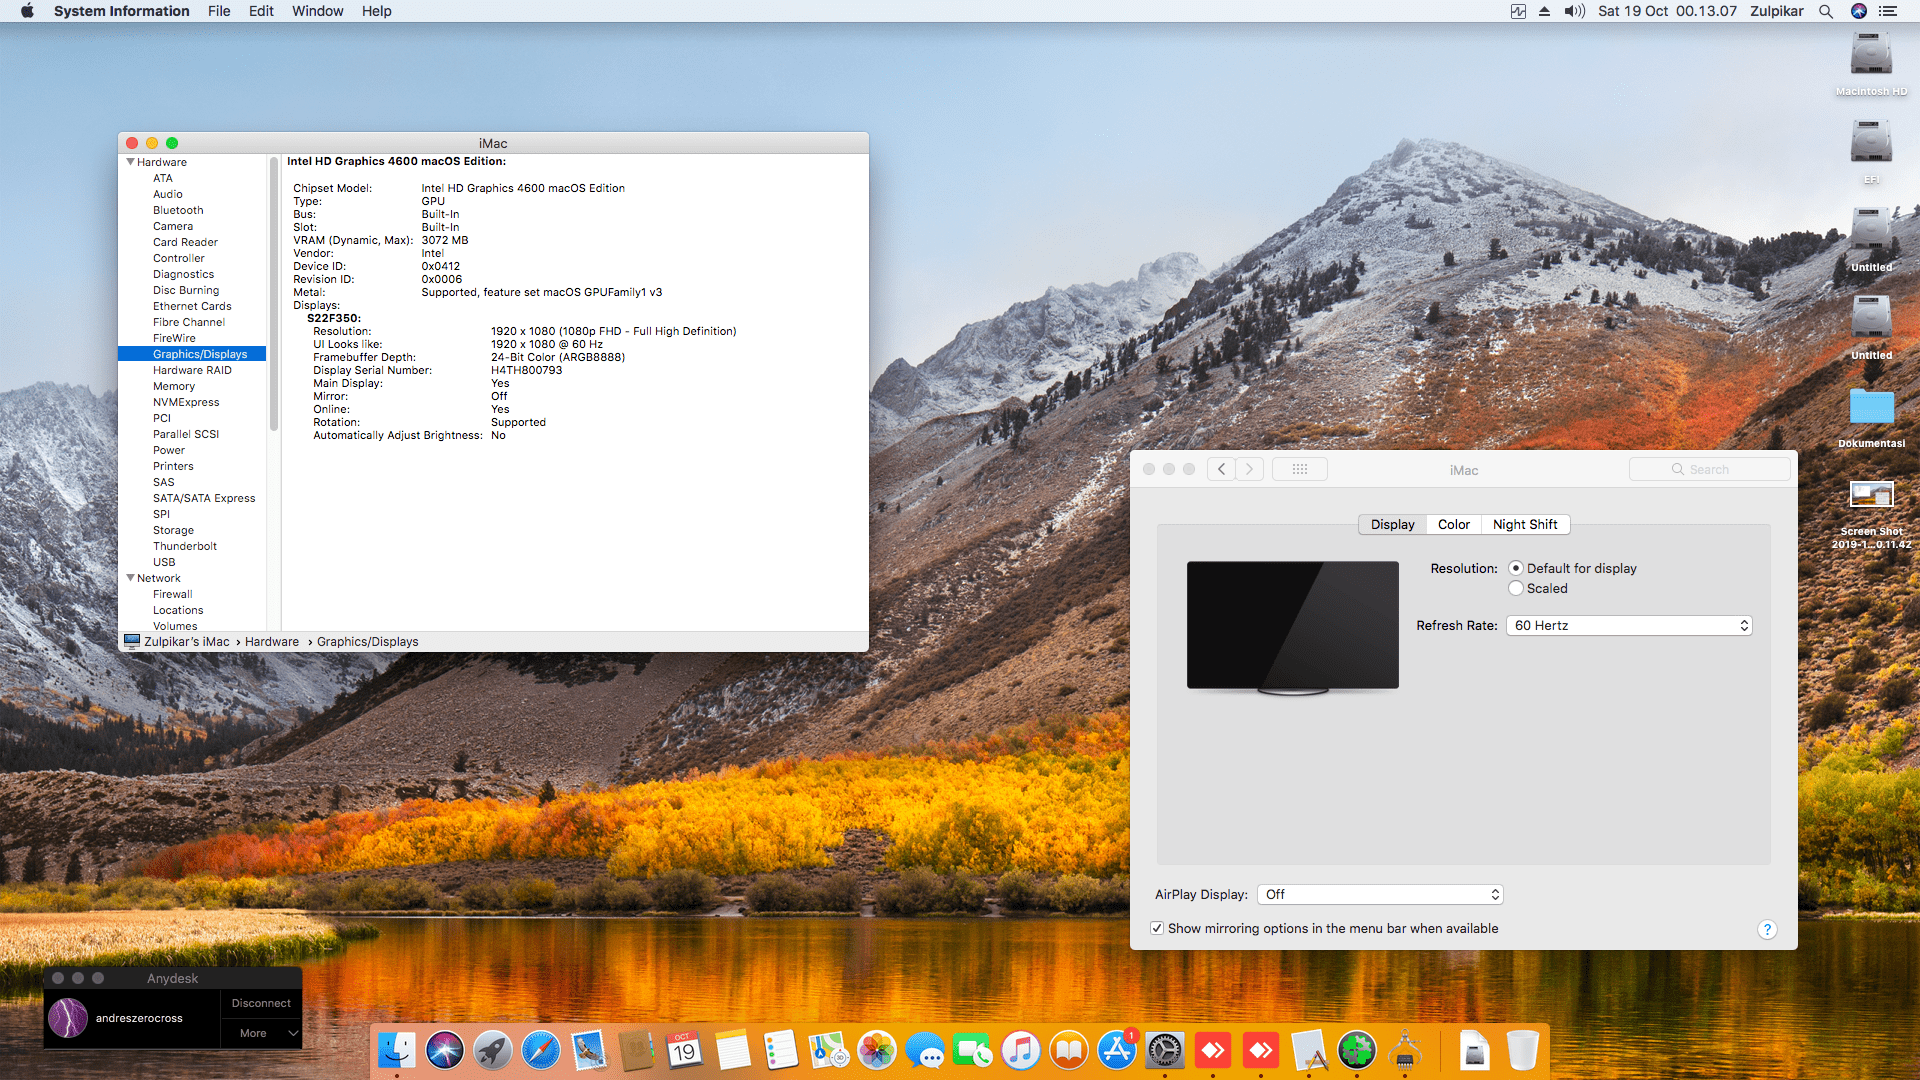1920x1080 pixels.
Task: Click the volume icon in menu bar
Action: tap(1574, 11)
